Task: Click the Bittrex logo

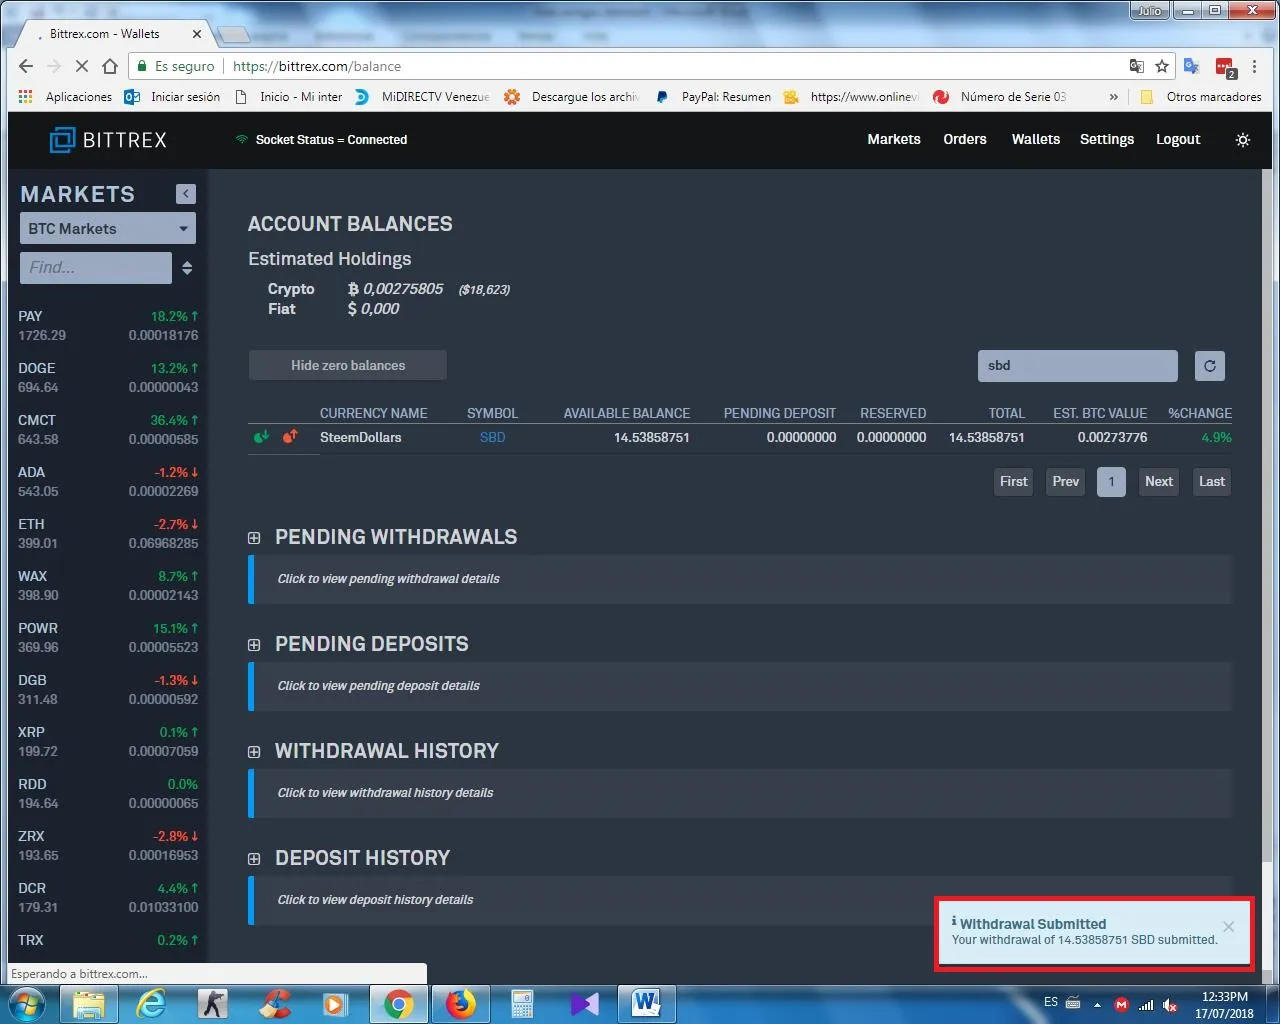Action: coord(109,140)
